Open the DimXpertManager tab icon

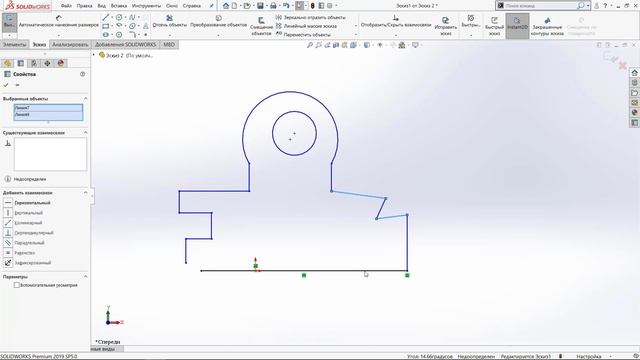click(x=47, y=63)
